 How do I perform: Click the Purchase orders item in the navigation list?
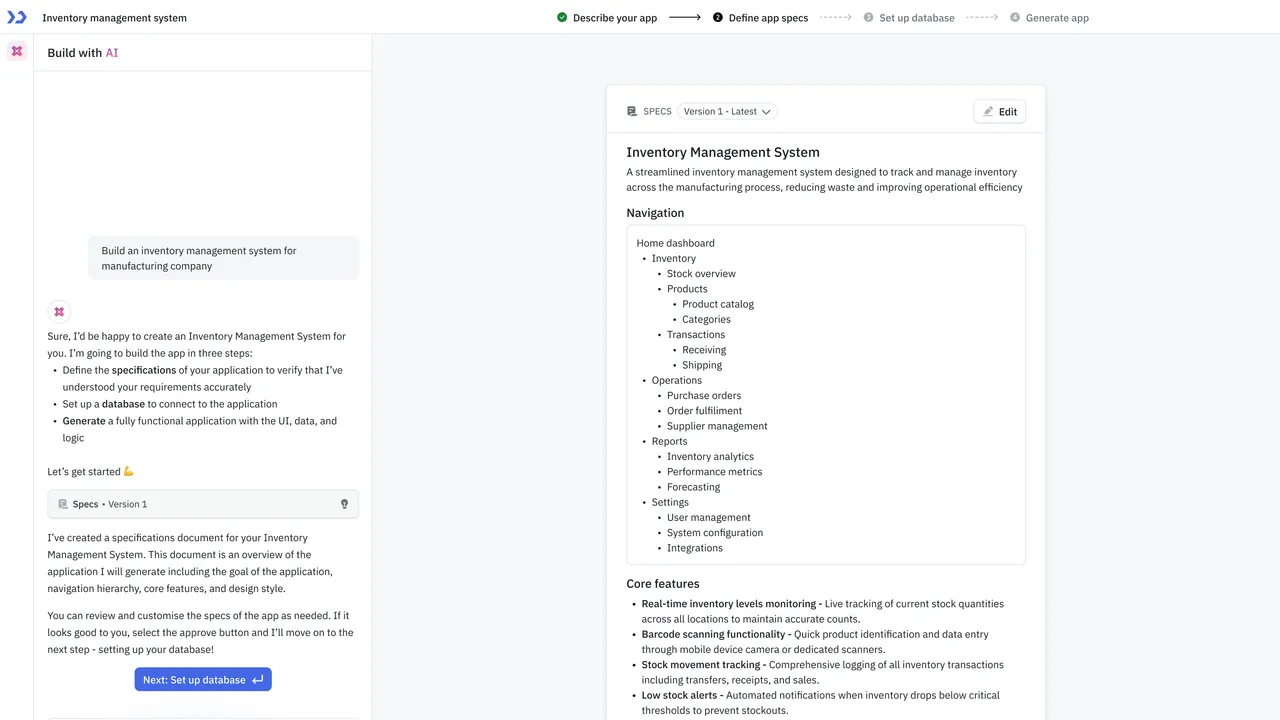tap(704, 395)
